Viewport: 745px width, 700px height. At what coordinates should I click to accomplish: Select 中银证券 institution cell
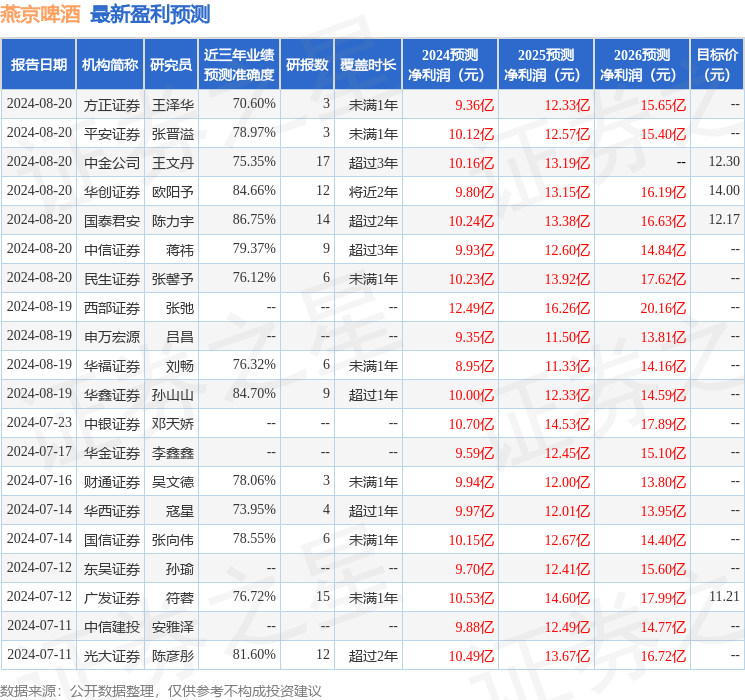click(x=112, y=424)
